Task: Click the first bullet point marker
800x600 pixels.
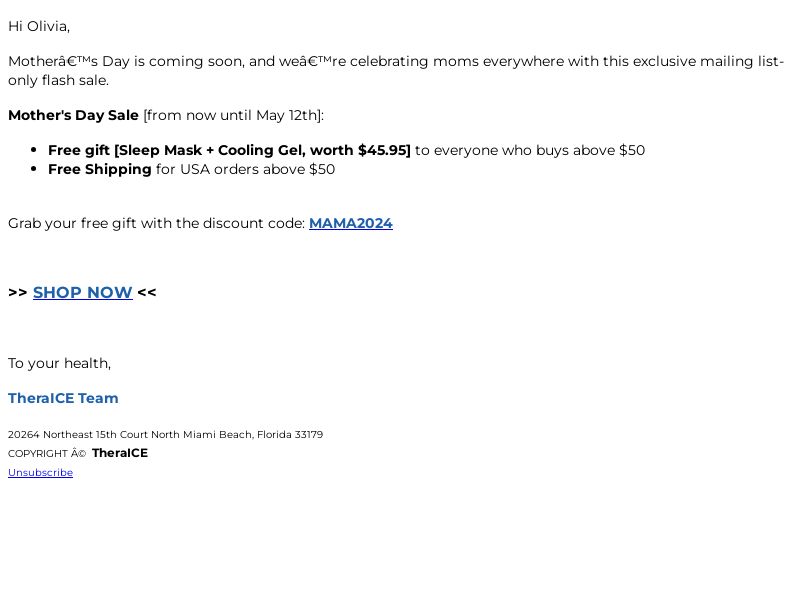Action: (34, 151)
